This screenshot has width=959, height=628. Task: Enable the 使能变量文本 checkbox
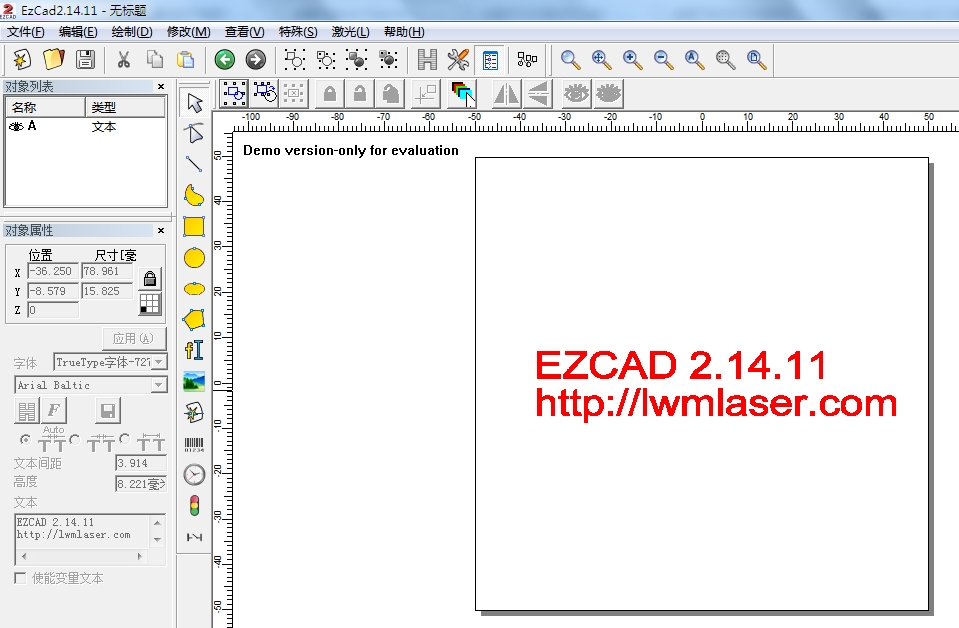click(20, 578)
